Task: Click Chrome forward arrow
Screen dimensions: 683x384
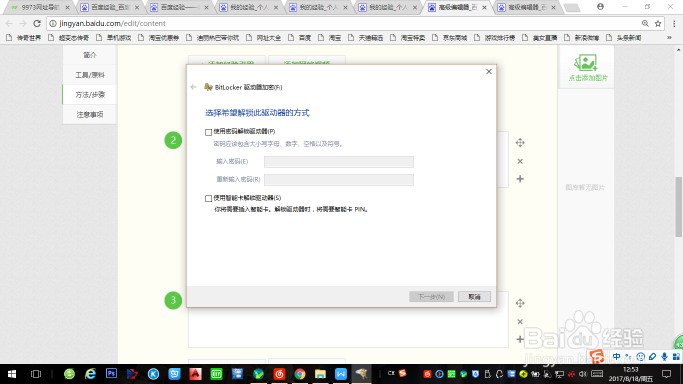Action: point(23,24)
